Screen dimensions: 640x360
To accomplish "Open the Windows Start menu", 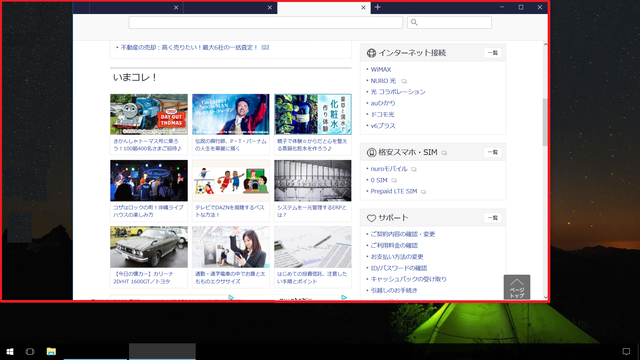I will pyautogui.click(x=10, y=351).
